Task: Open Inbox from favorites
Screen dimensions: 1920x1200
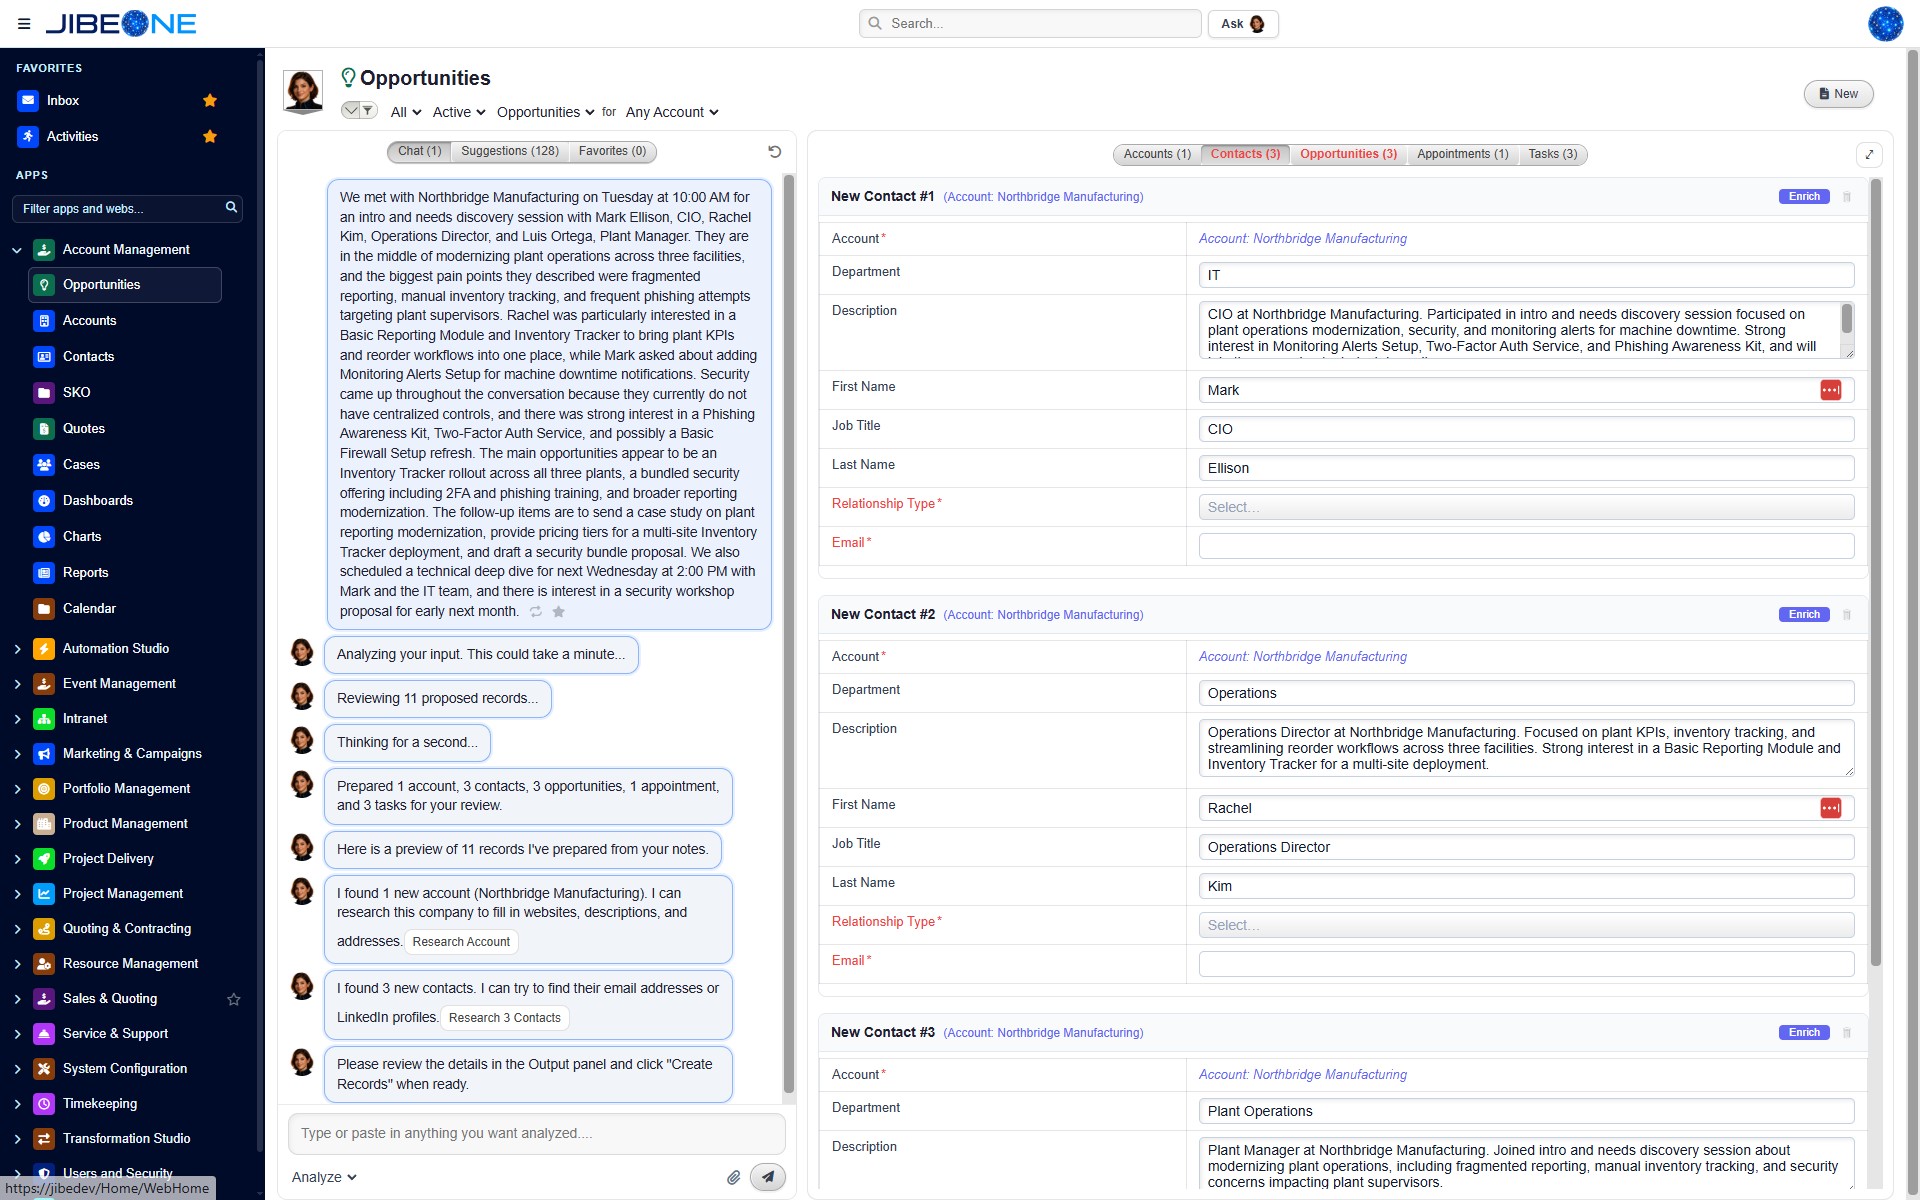Action: (x=63, y=100)
